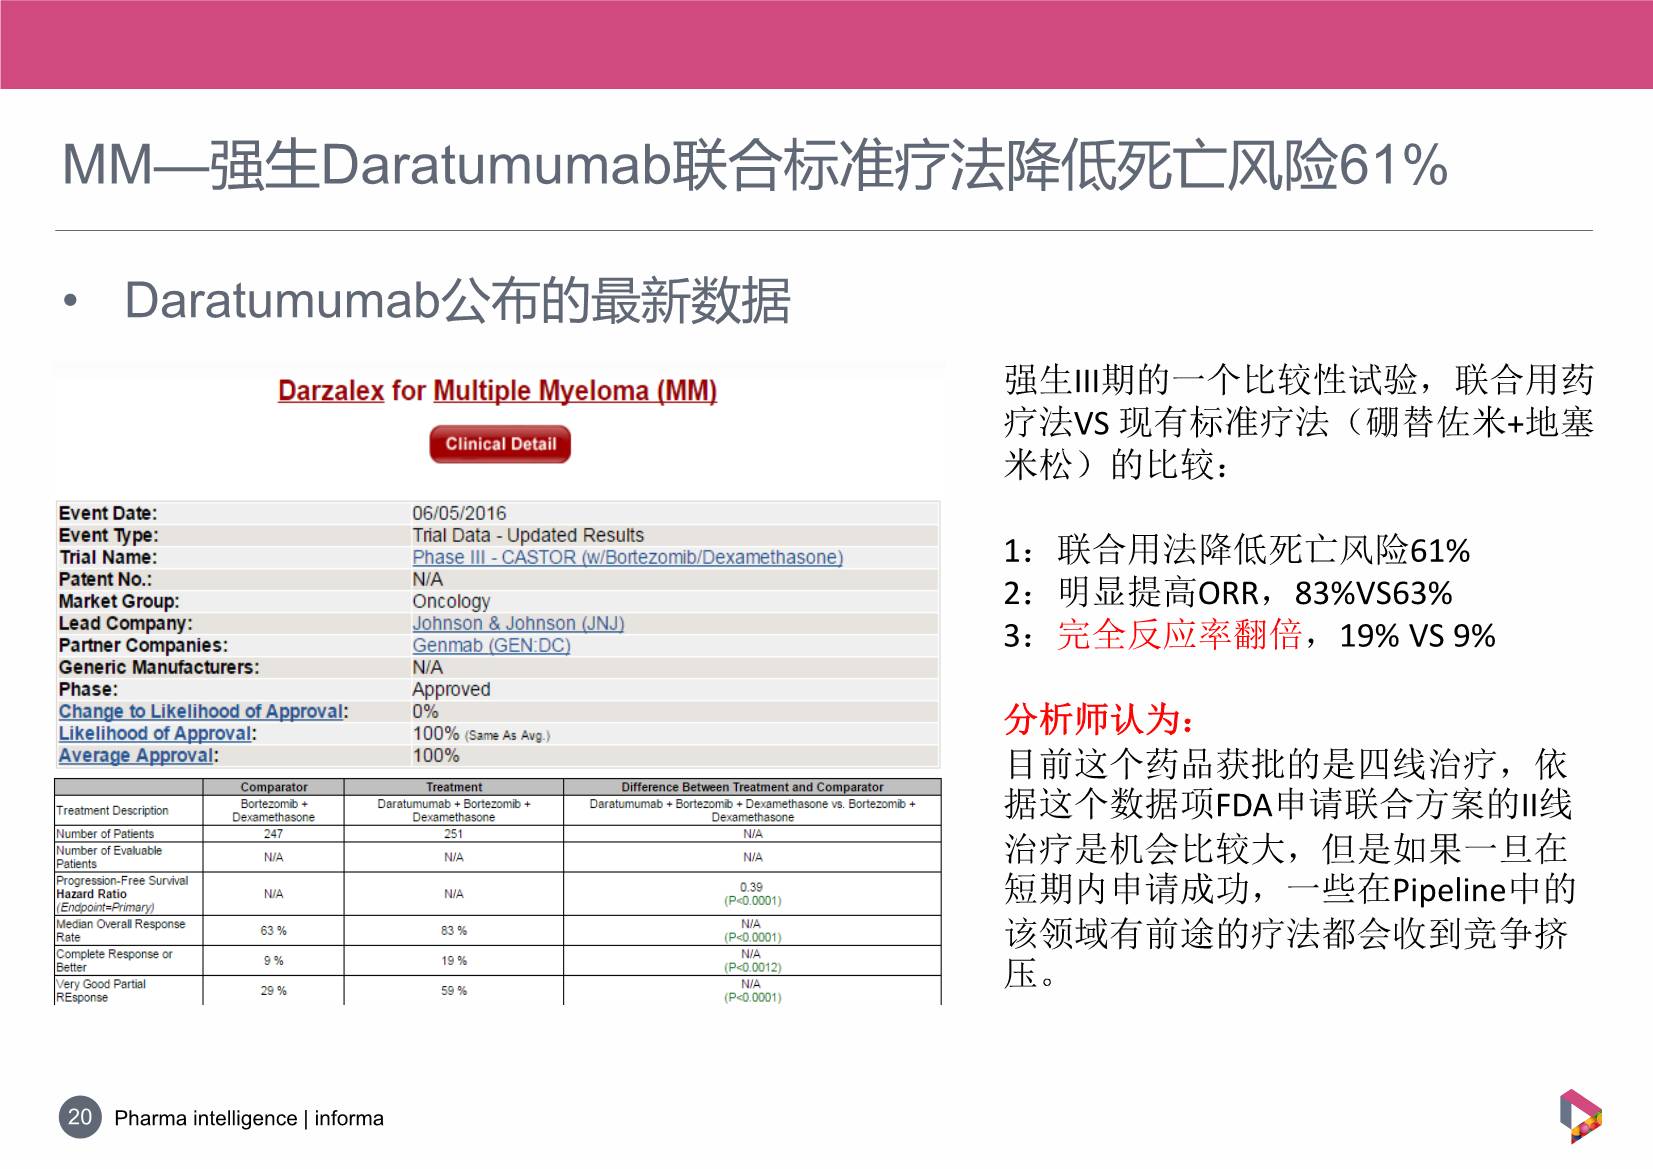Click comparator very good partial response 29 %

273,990
